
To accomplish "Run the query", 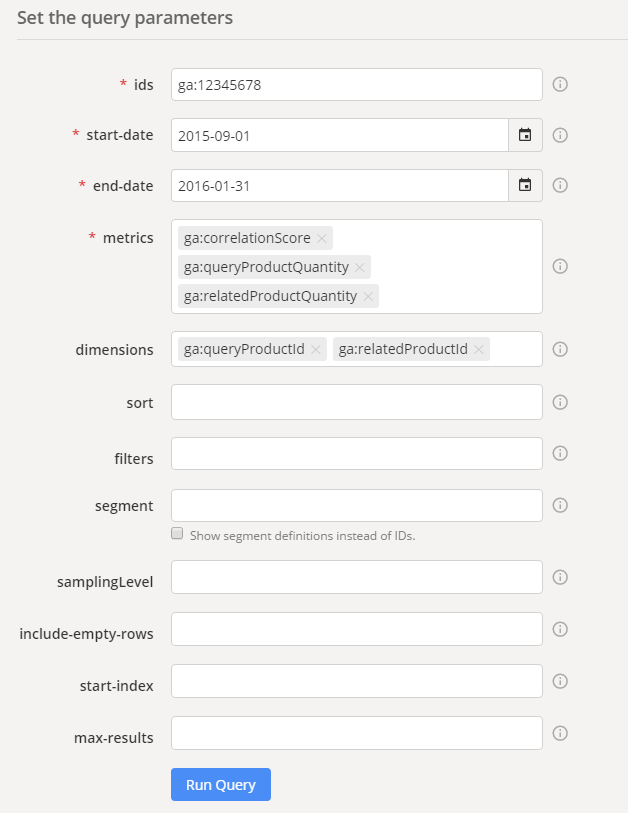I will 221,784.
